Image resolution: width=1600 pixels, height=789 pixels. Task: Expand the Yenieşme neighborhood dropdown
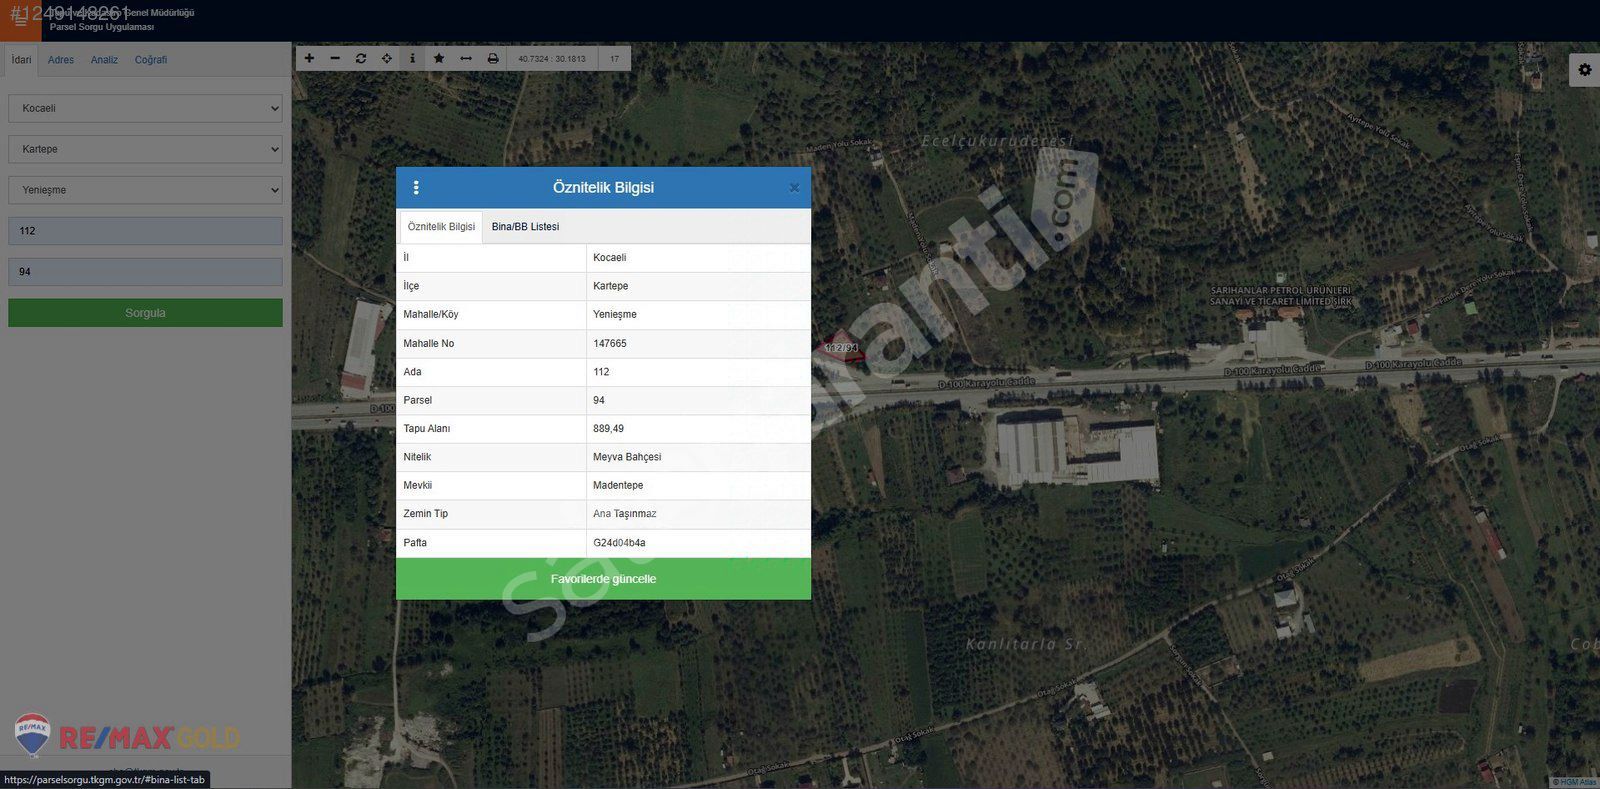145,190
